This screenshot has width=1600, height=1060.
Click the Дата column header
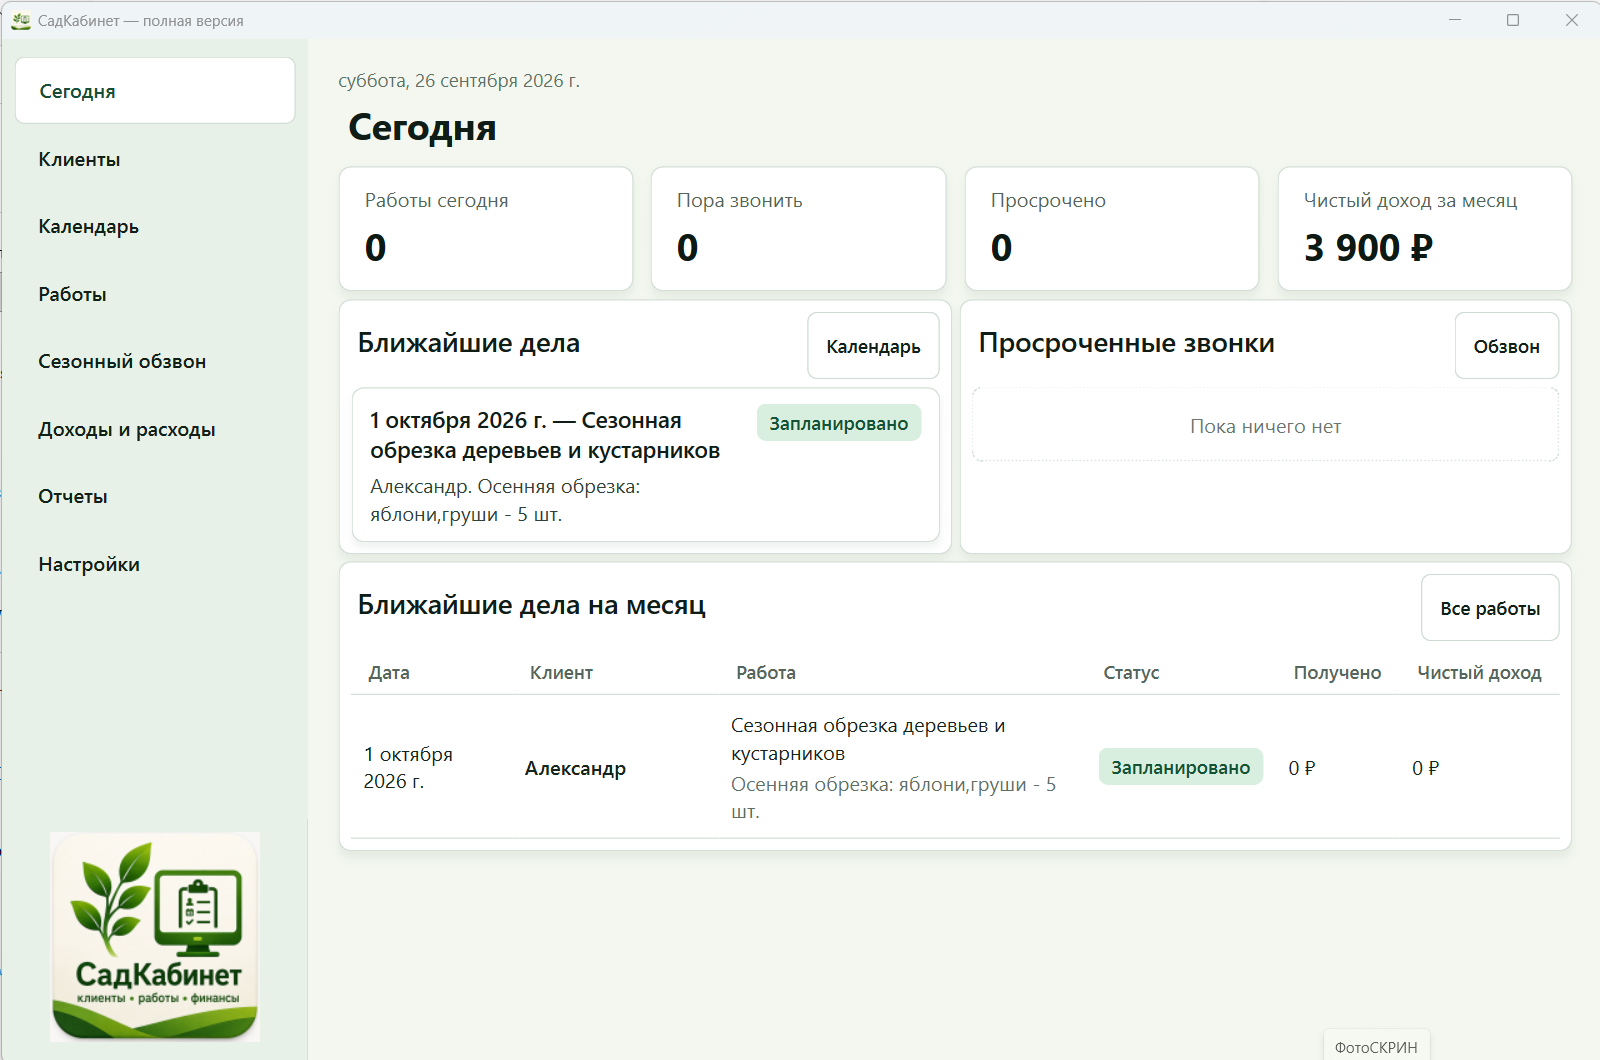pyautogui.click(x=389, y=673)
